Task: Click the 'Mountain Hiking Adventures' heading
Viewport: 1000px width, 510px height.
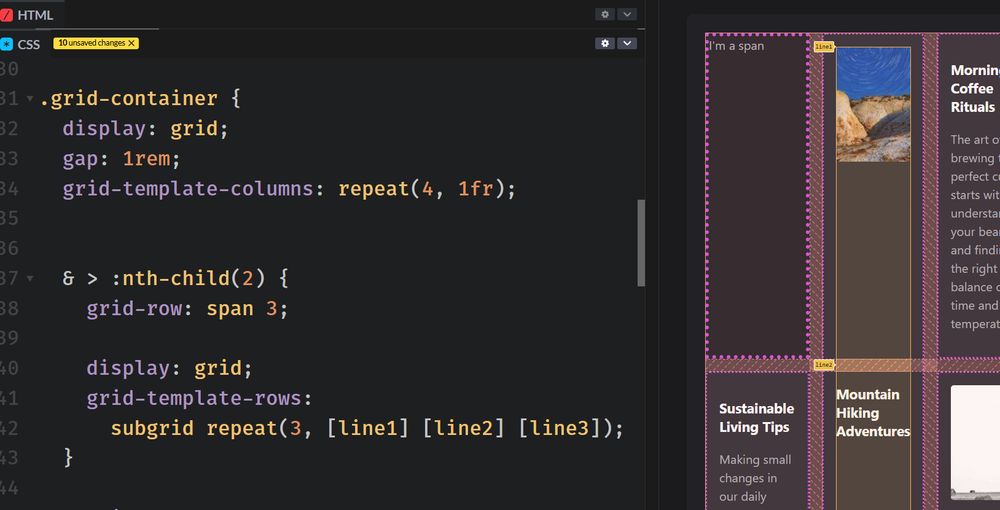Action: click(x=873, y=413)
